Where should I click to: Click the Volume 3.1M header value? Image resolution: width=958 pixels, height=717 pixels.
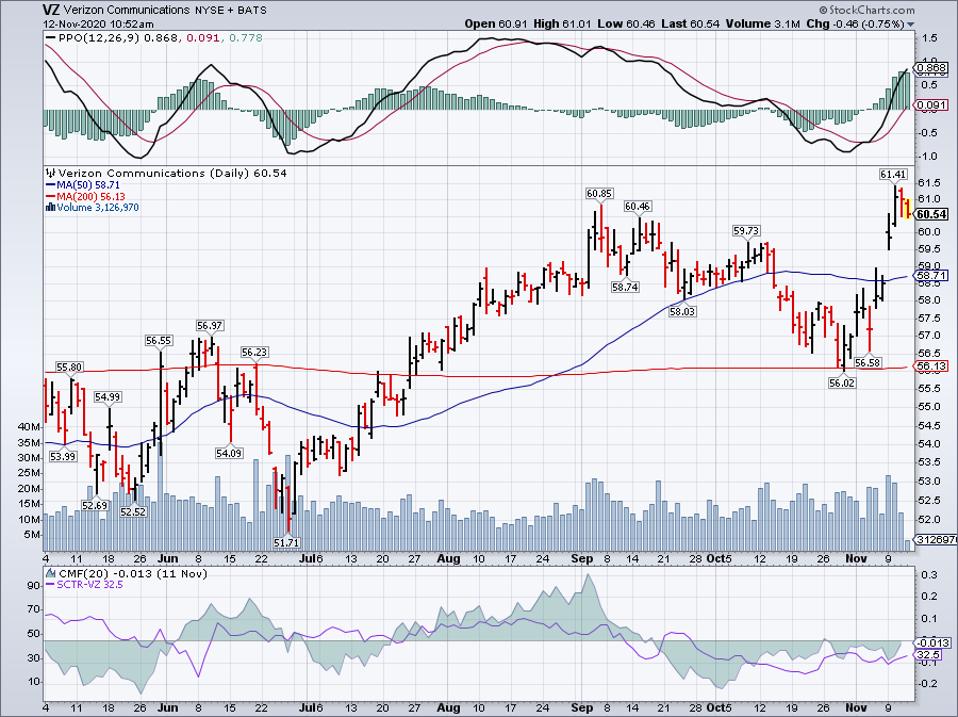pyautogui.click(x=762, y=24)
